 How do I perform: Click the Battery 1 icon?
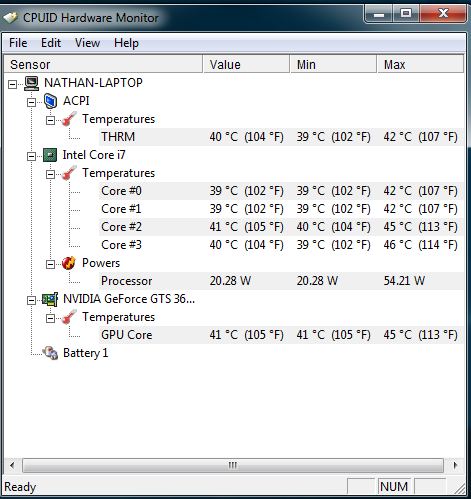pos(50,353)
